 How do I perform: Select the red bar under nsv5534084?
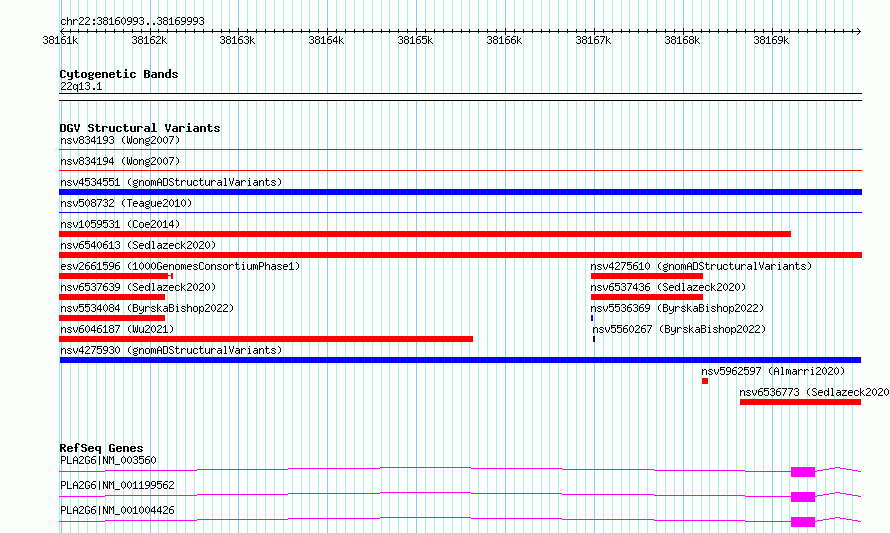coord(112,318)
